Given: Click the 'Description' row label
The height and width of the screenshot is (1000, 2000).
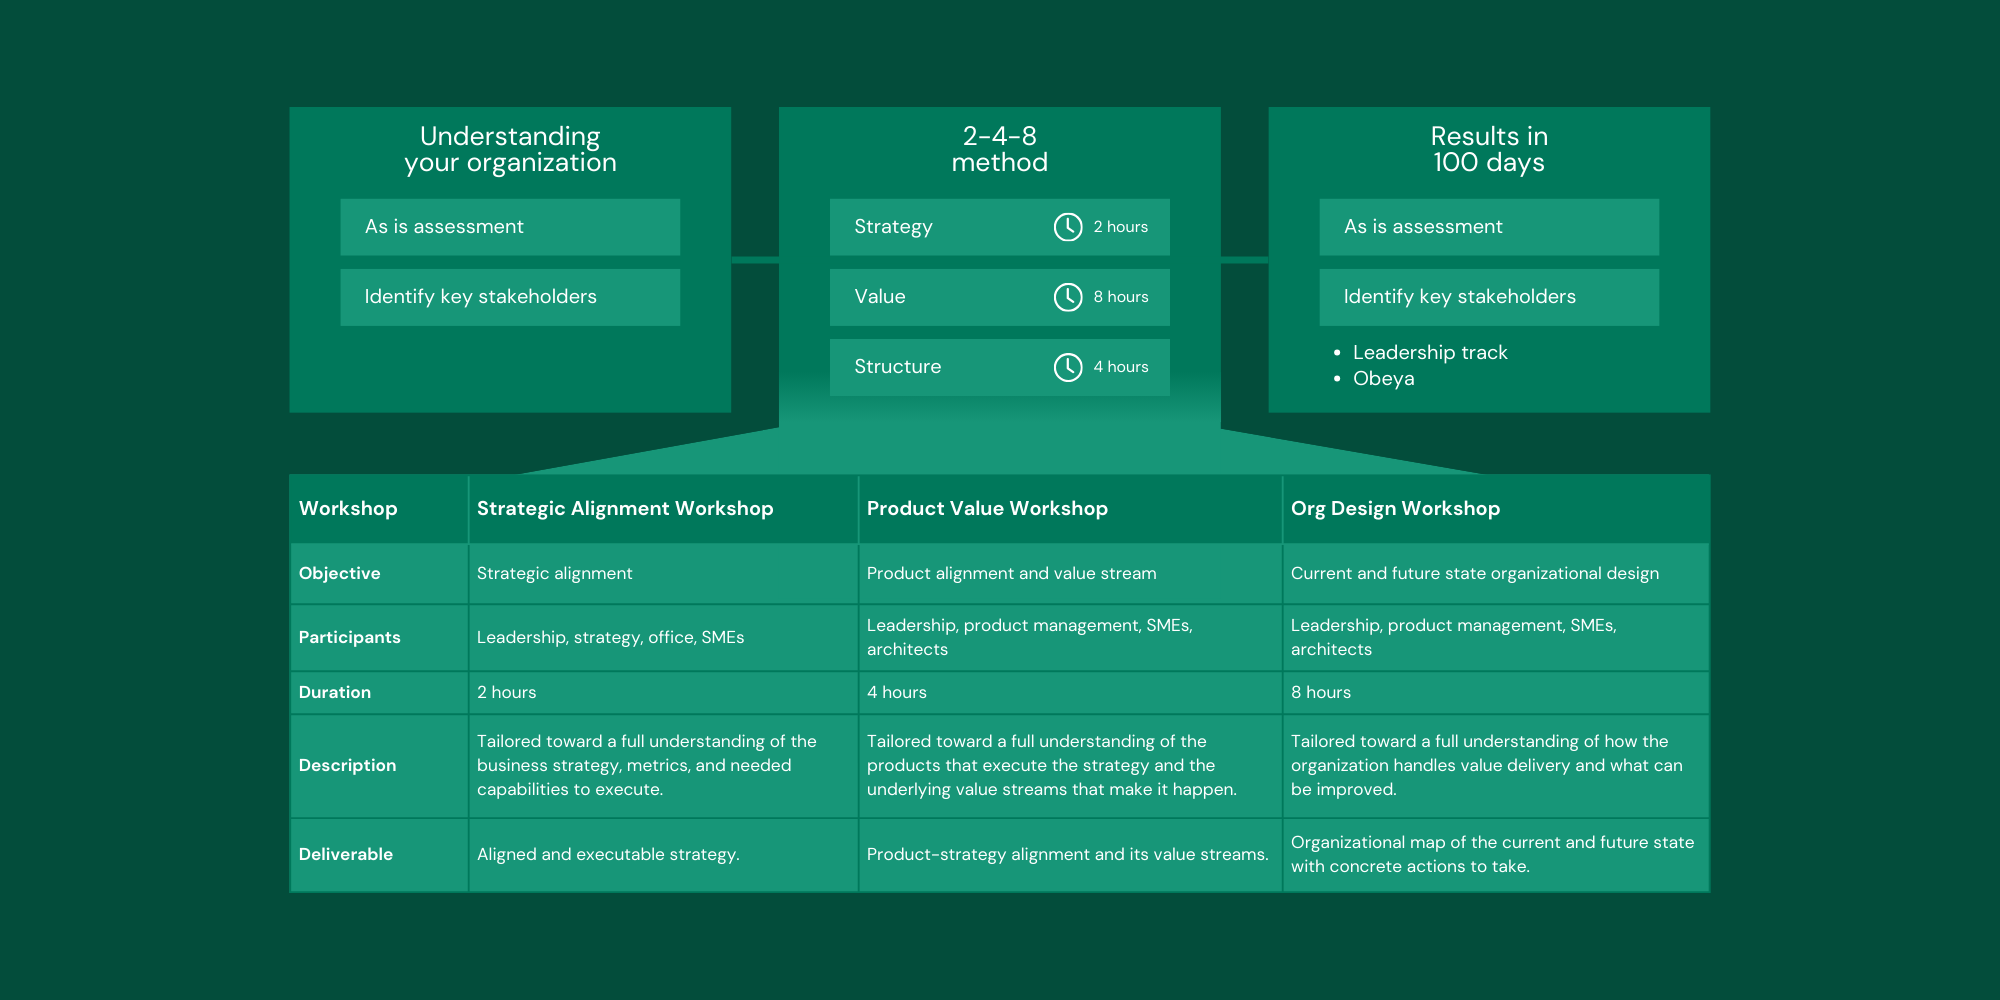Looking at the screenshot, I should (x=379, y=766).
